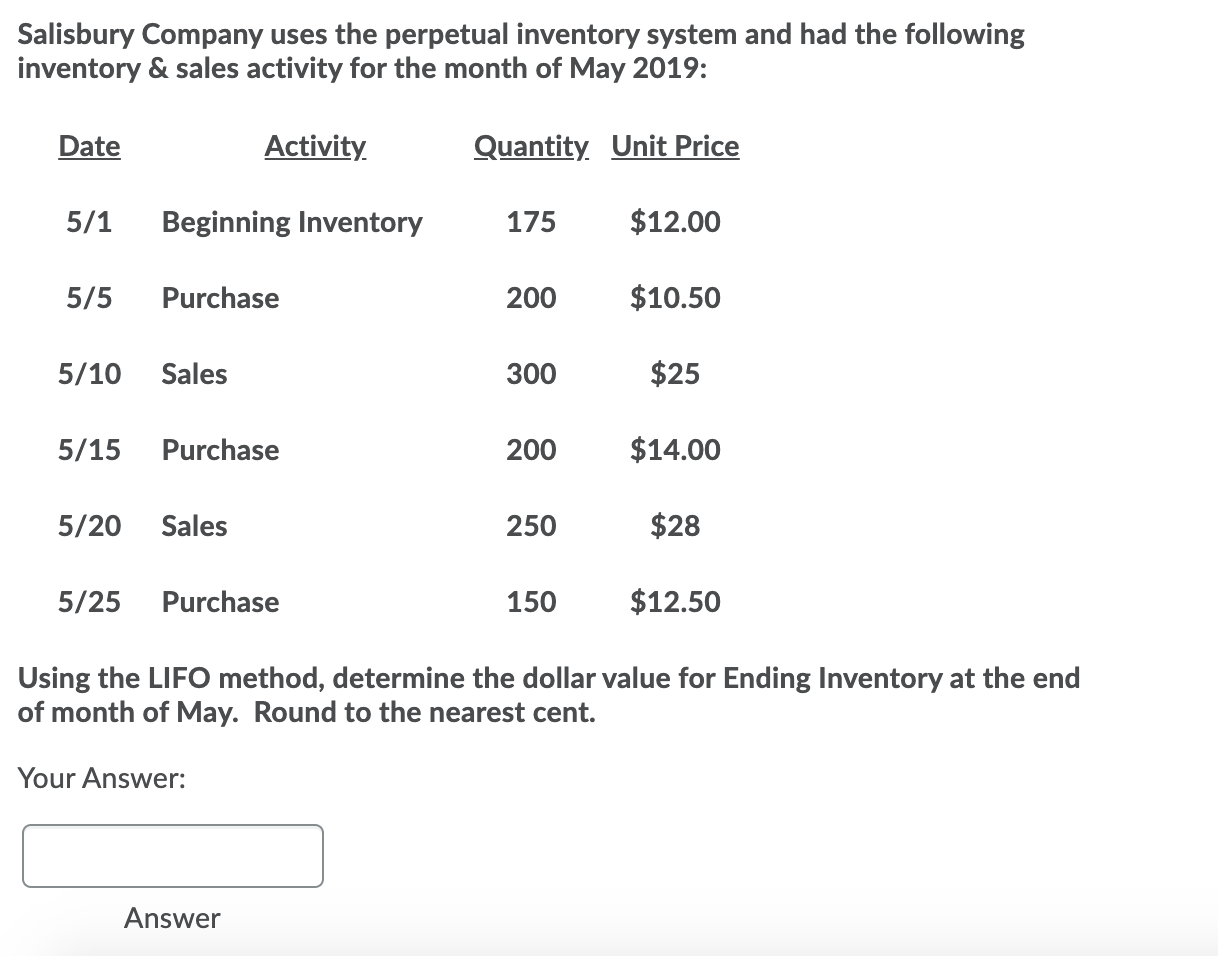Select the $28 sales price

pyautogui.click(x=675, y=526)
